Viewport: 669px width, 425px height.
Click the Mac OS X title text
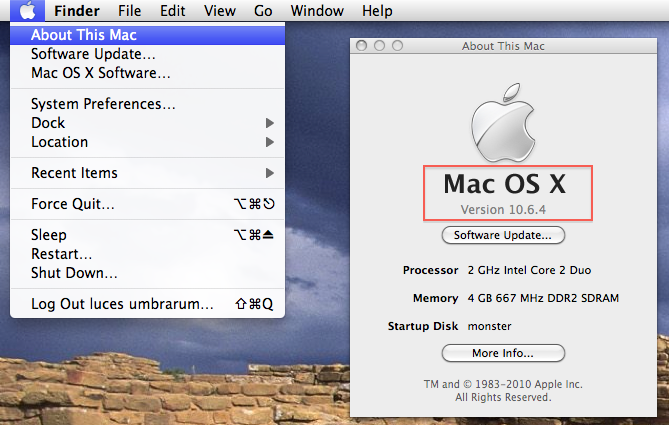[x=504, y=184]
